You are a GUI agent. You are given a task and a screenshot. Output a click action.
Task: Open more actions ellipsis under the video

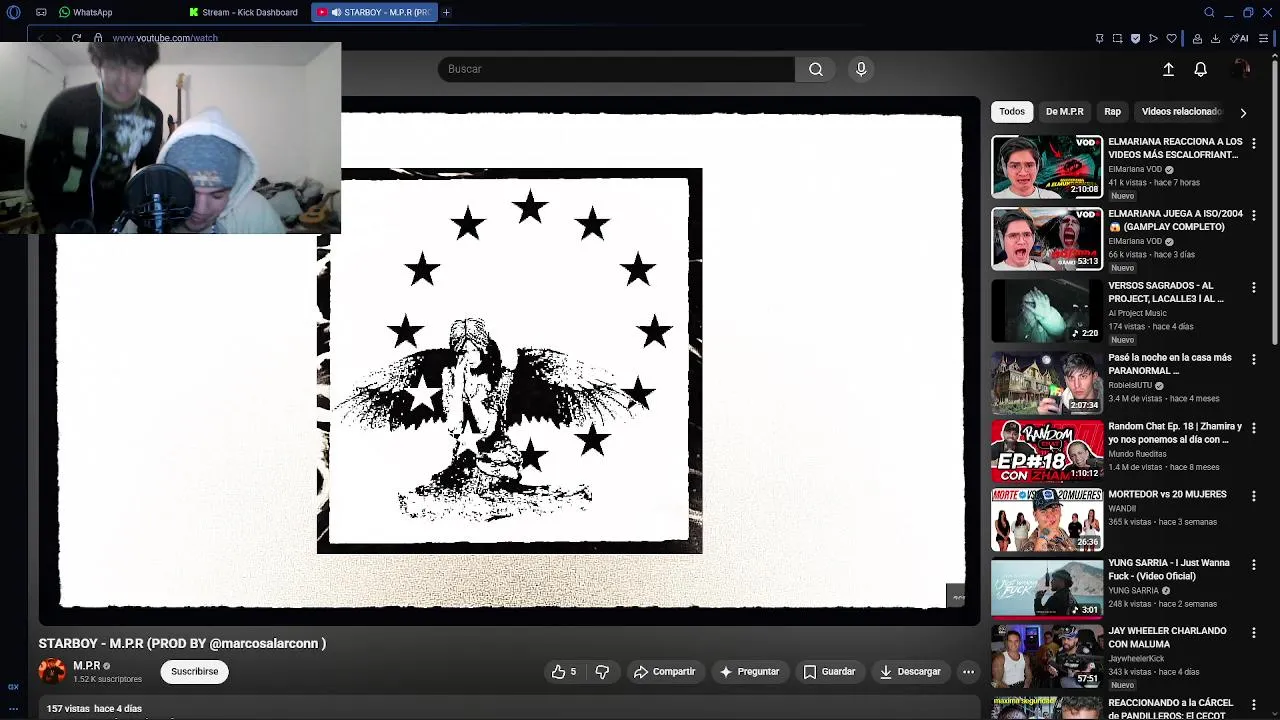pos(968,672)
